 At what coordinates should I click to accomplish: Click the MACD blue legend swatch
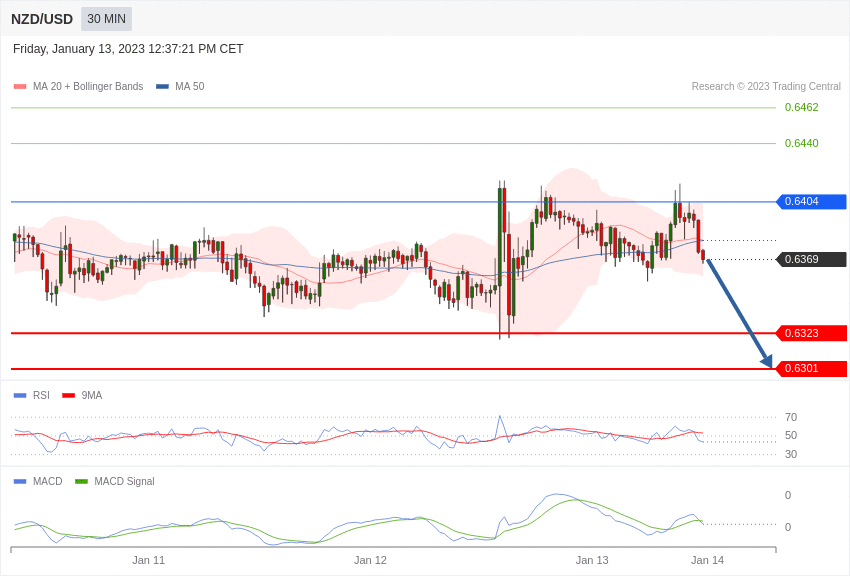click(20, 481)
